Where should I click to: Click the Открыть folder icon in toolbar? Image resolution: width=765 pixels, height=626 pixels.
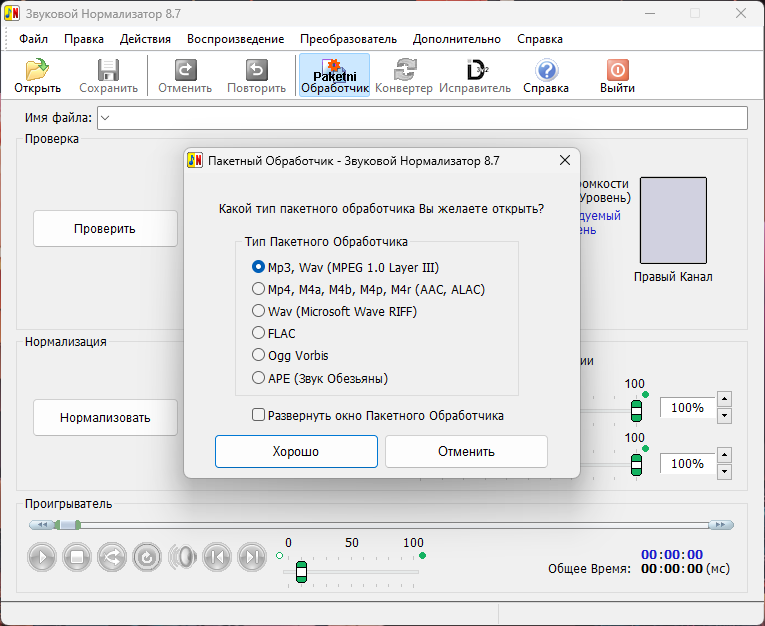(37, 70)
